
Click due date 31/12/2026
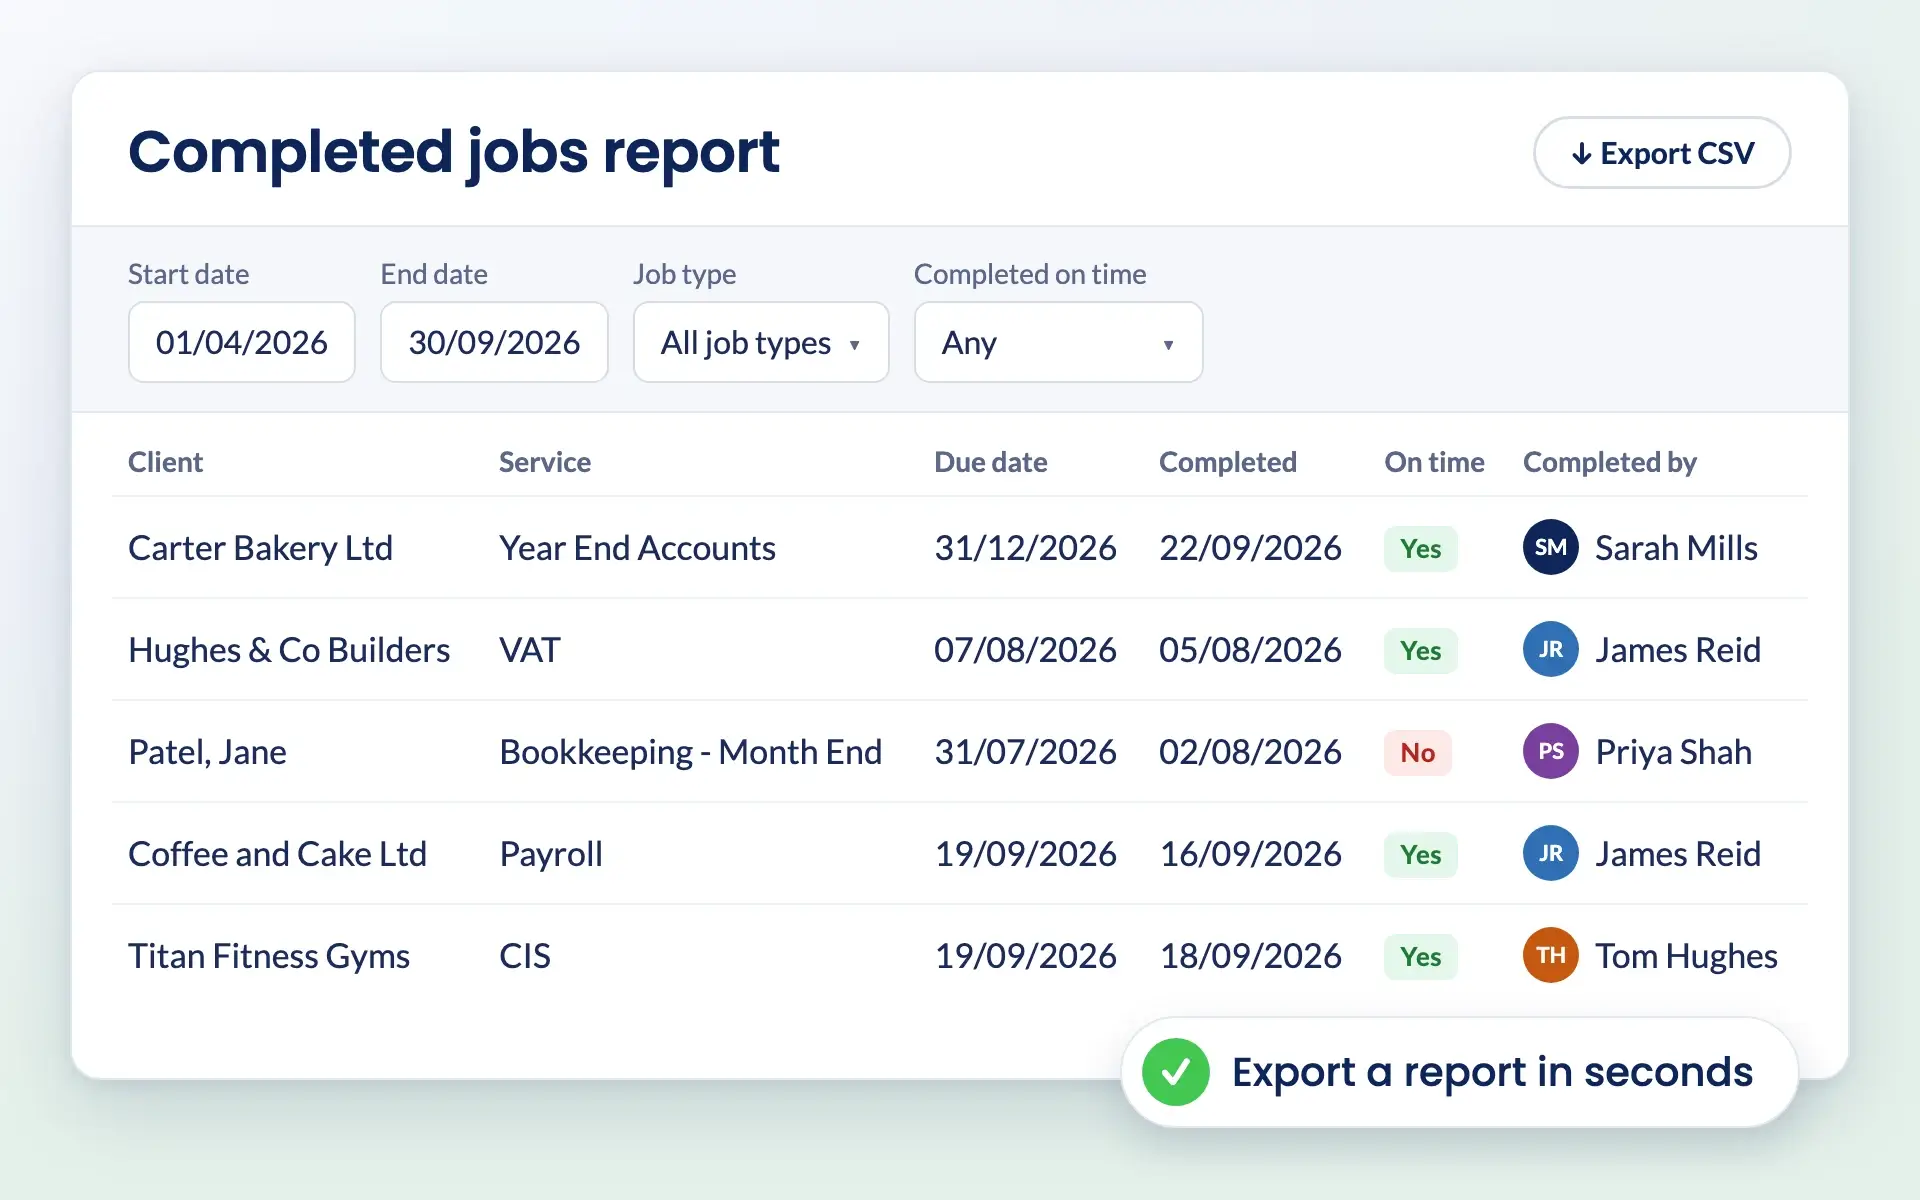pyautogui.click(x=1025, y=548)
